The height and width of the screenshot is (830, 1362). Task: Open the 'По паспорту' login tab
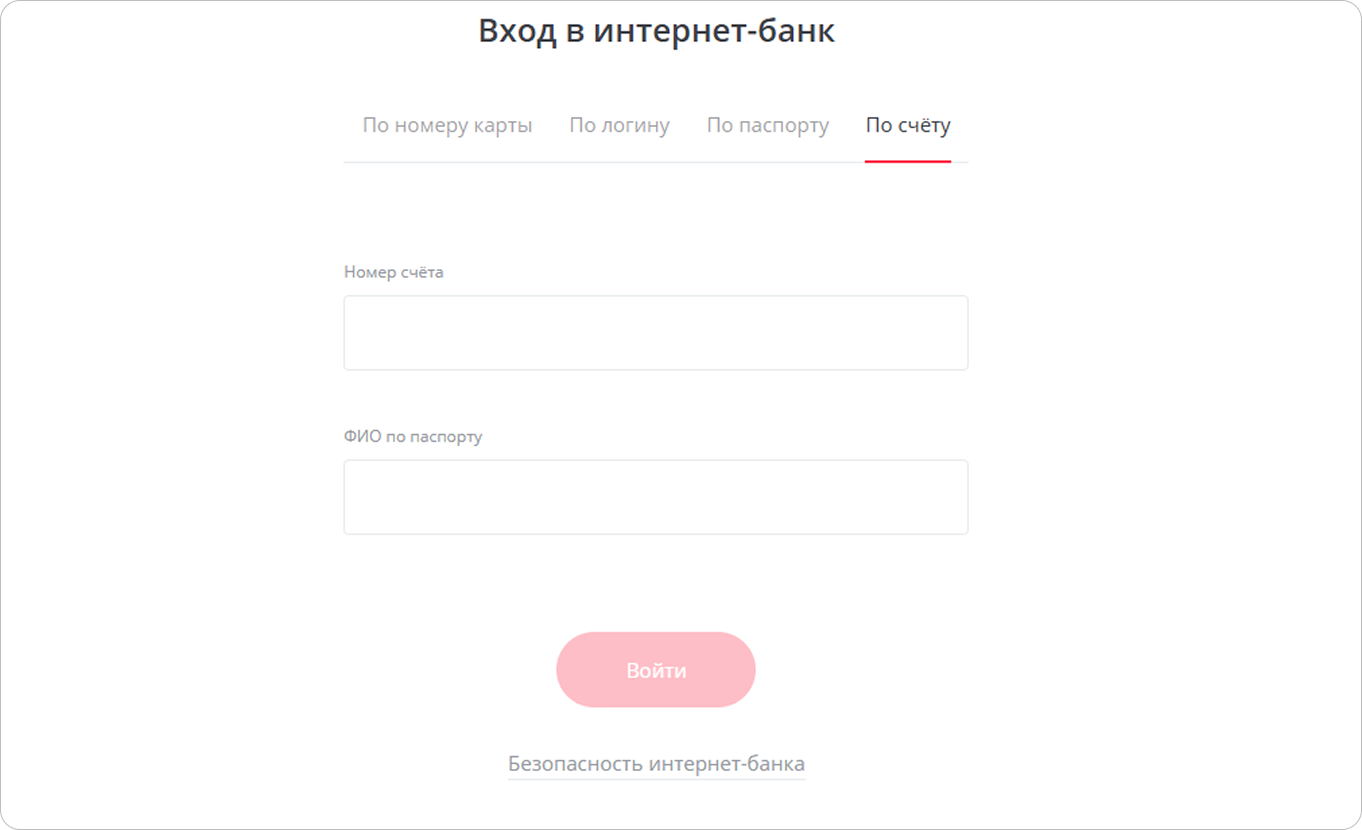(767, 126)
